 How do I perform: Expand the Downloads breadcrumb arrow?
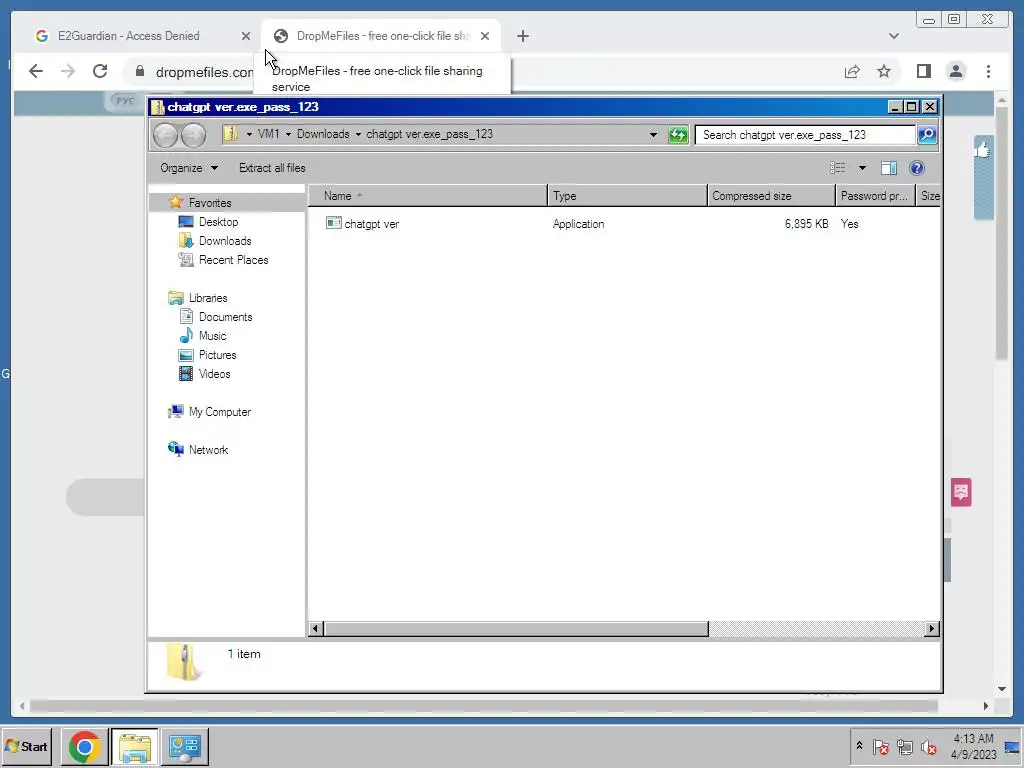(x=358, y=135)
